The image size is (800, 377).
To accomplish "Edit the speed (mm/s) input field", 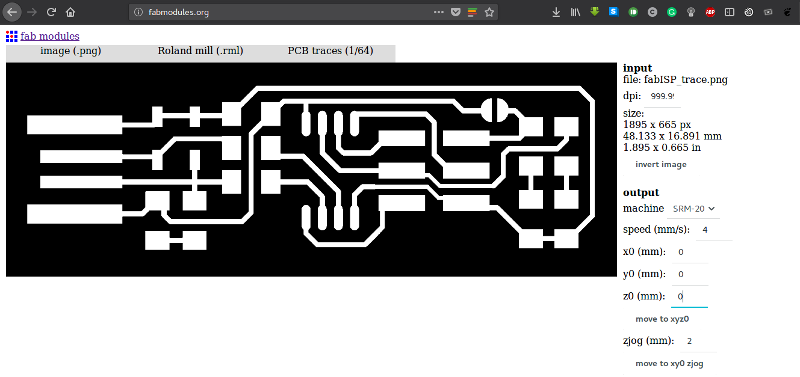I will click(x=714, y=230).
